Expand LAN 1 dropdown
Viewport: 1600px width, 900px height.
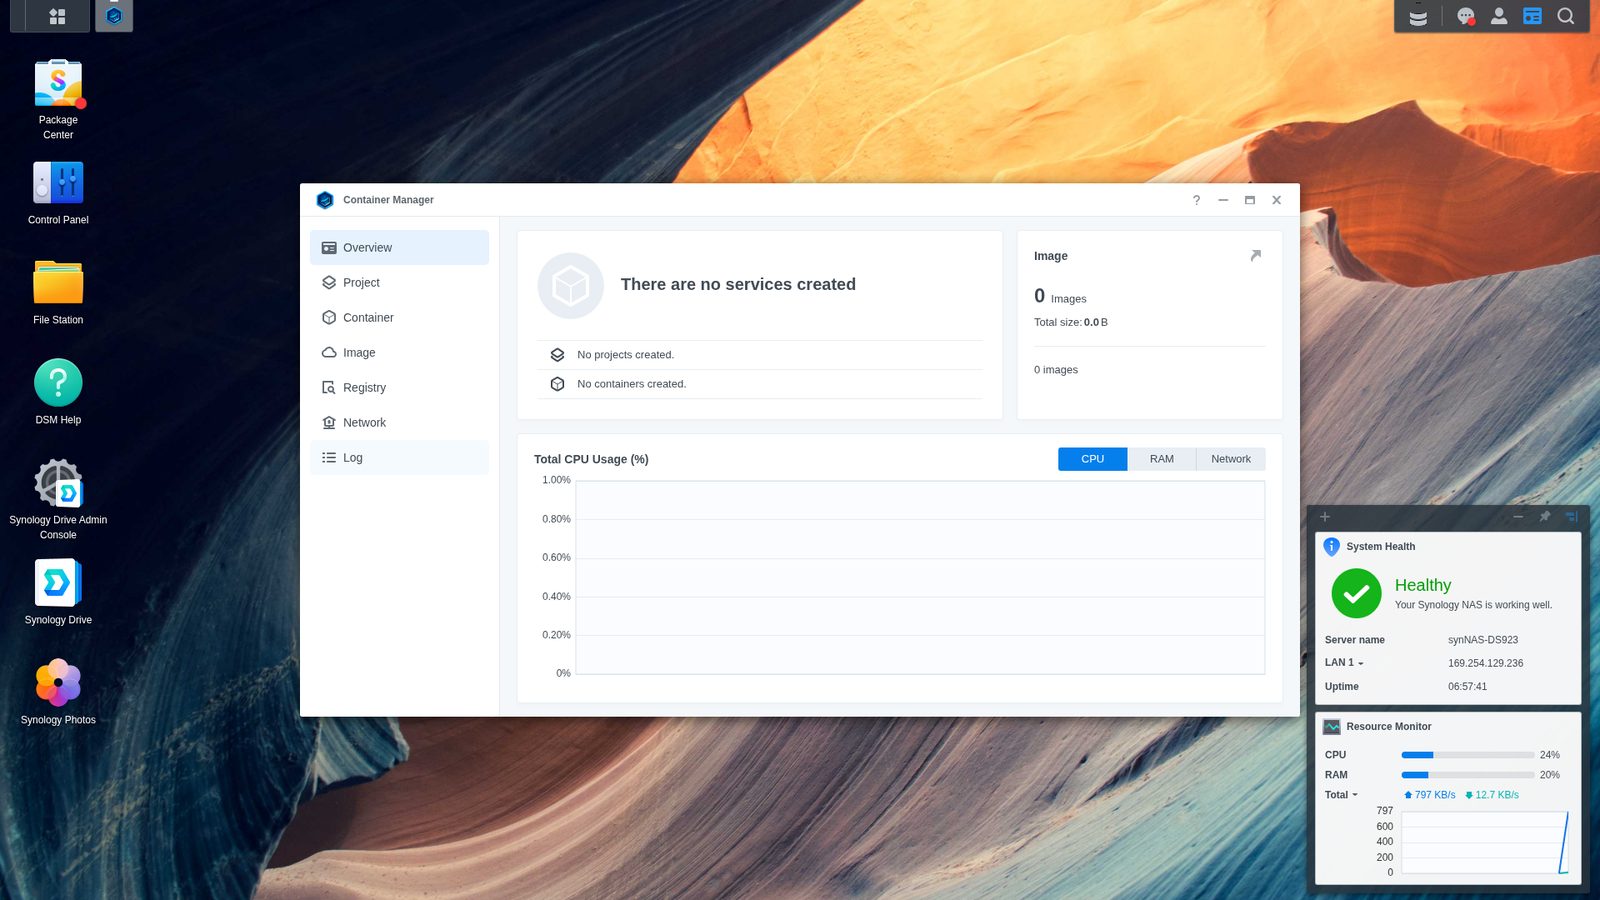click(x=1344, y=663)
